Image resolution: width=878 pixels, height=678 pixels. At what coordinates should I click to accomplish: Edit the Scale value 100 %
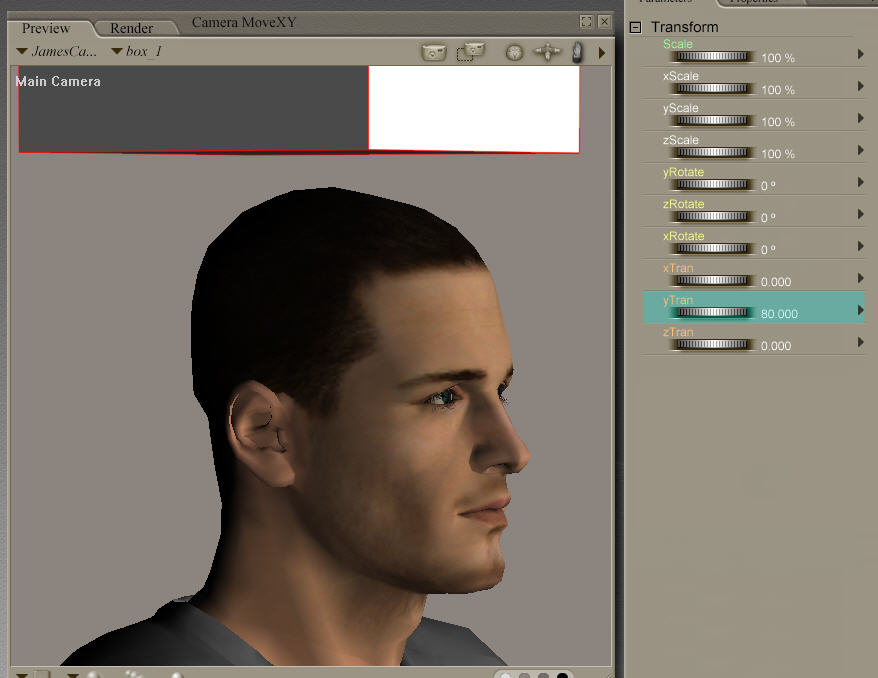778,58
